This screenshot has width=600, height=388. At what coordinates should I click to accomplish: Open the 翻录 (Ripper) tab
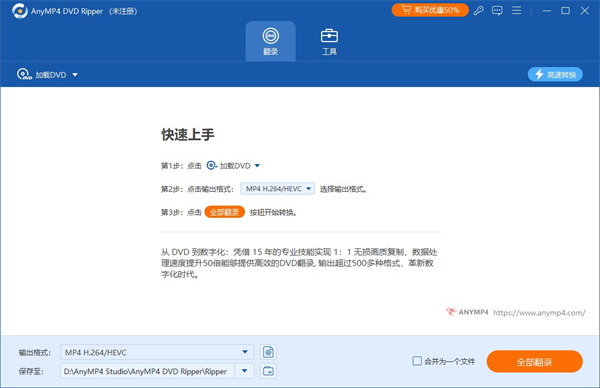tap(271, 41)
